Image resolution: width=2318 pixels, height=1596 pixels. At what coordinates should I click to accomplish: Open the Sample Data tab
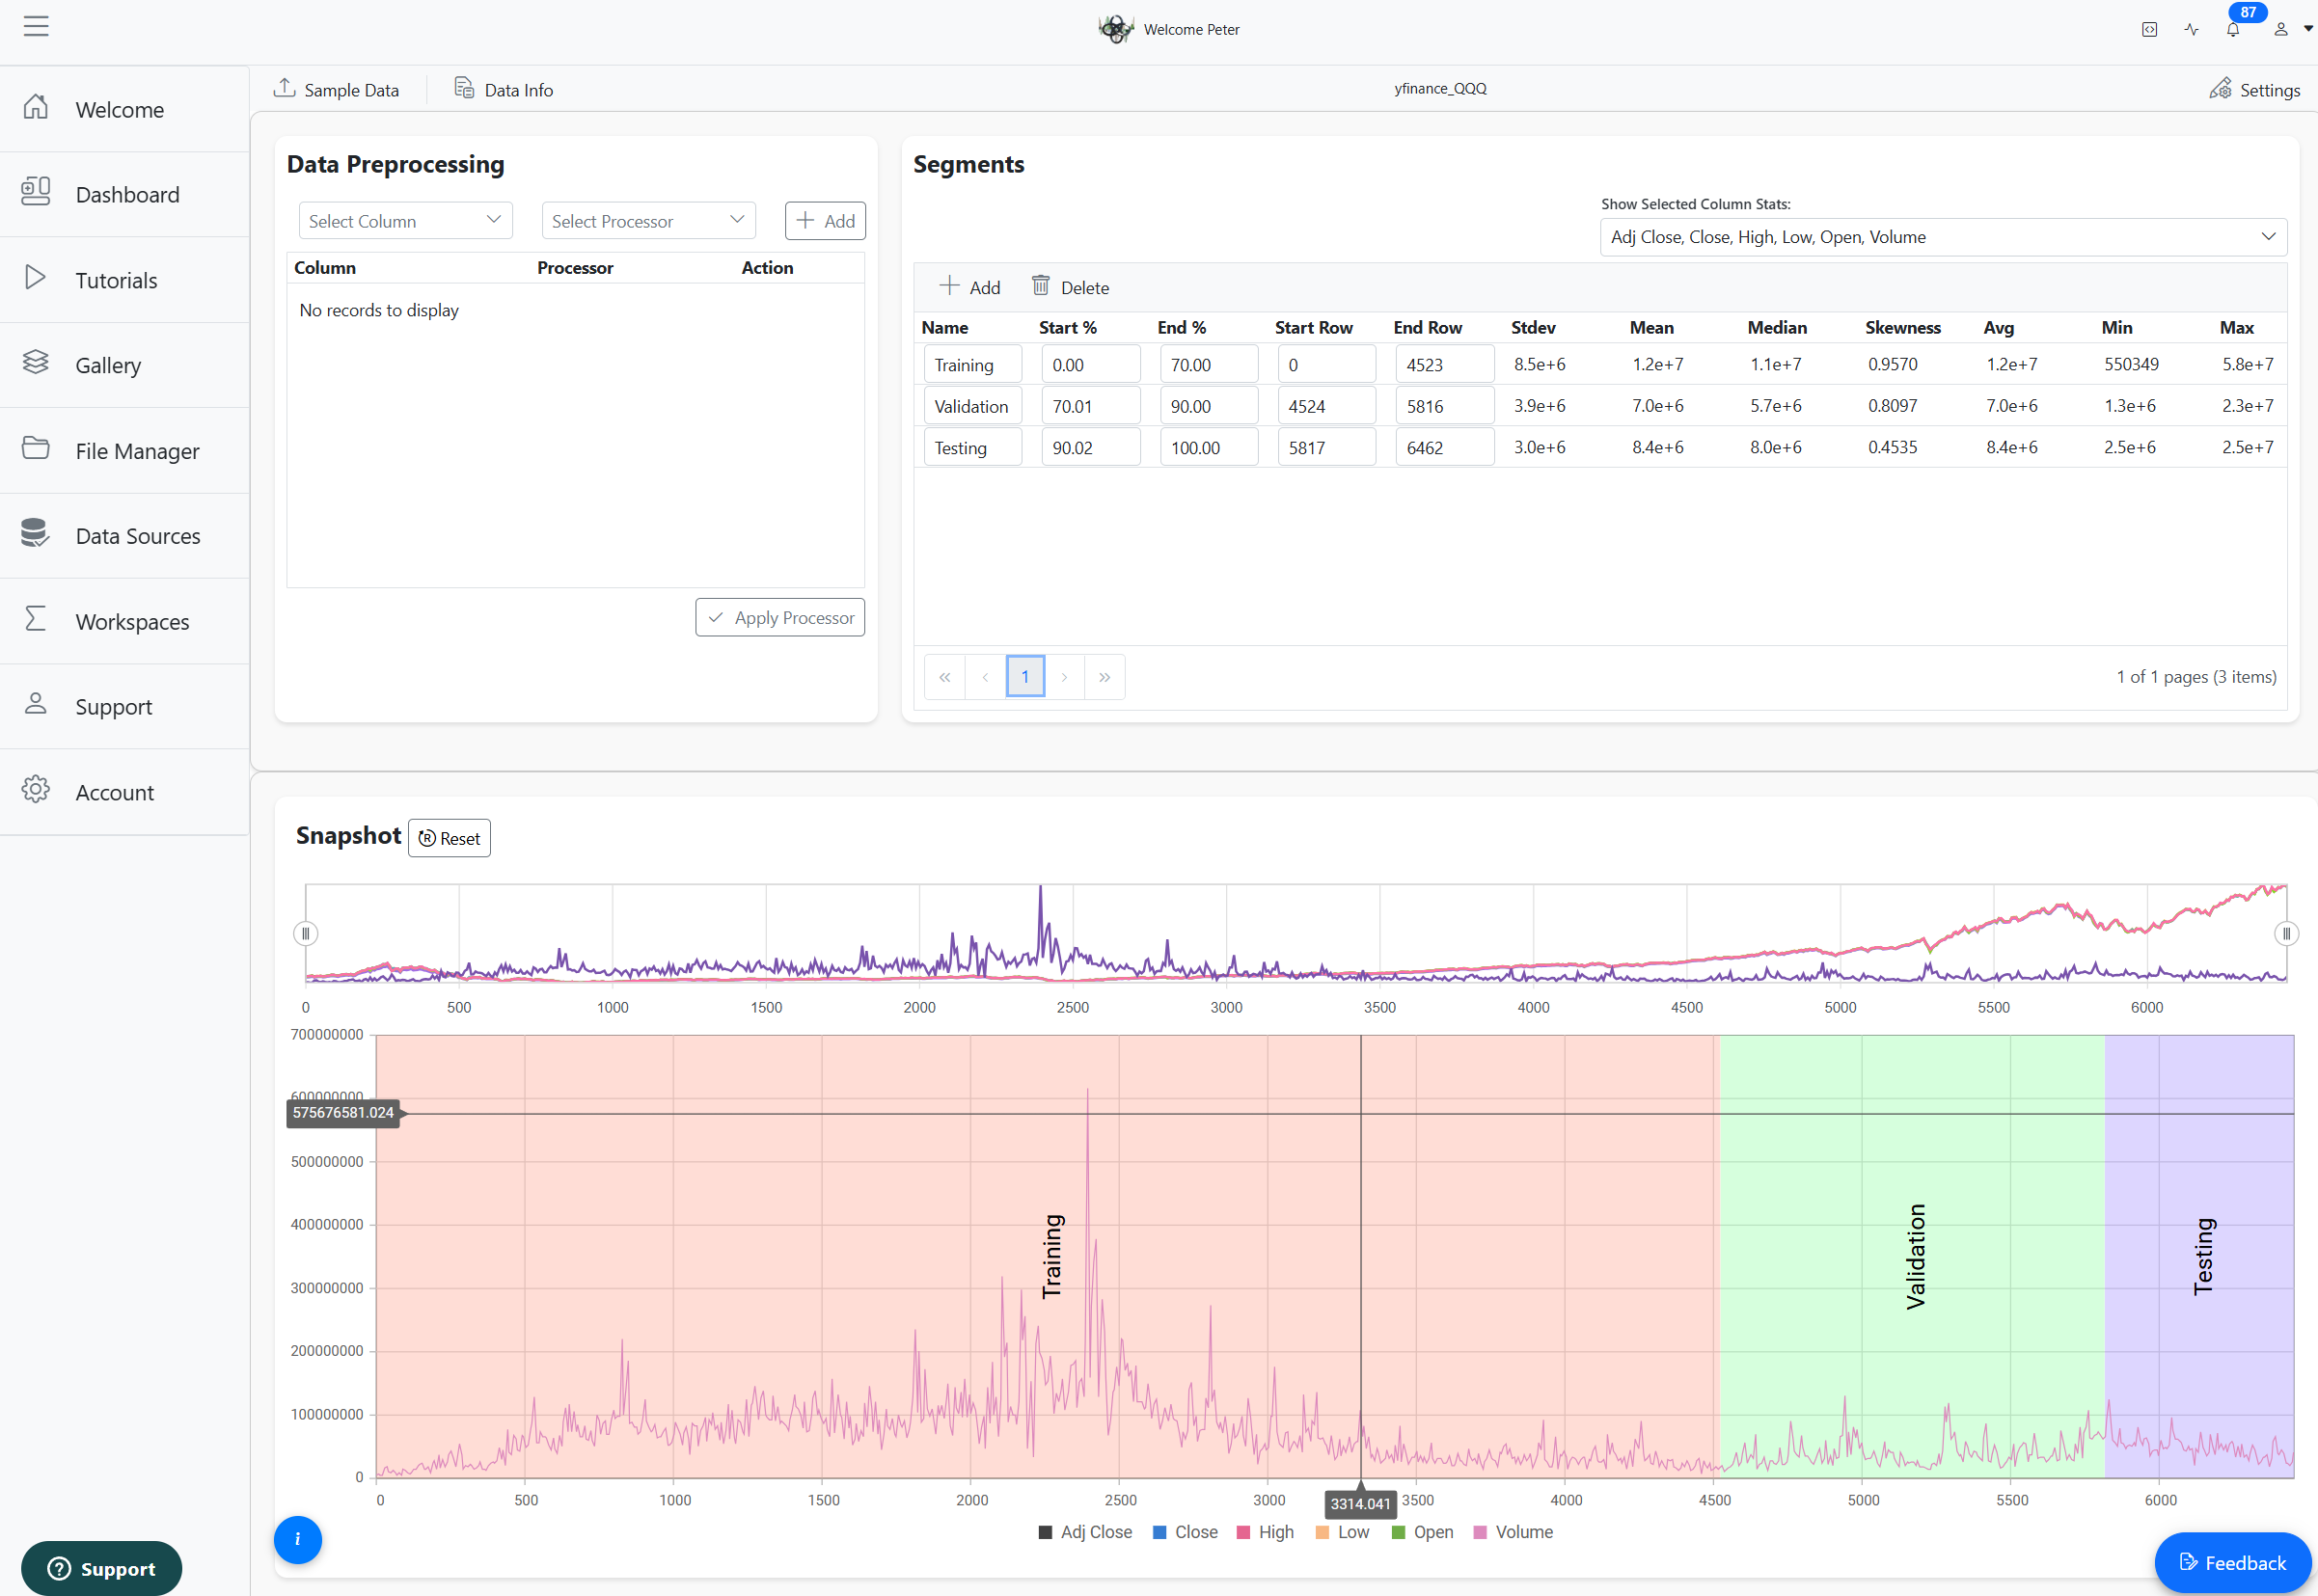(336, 89)
